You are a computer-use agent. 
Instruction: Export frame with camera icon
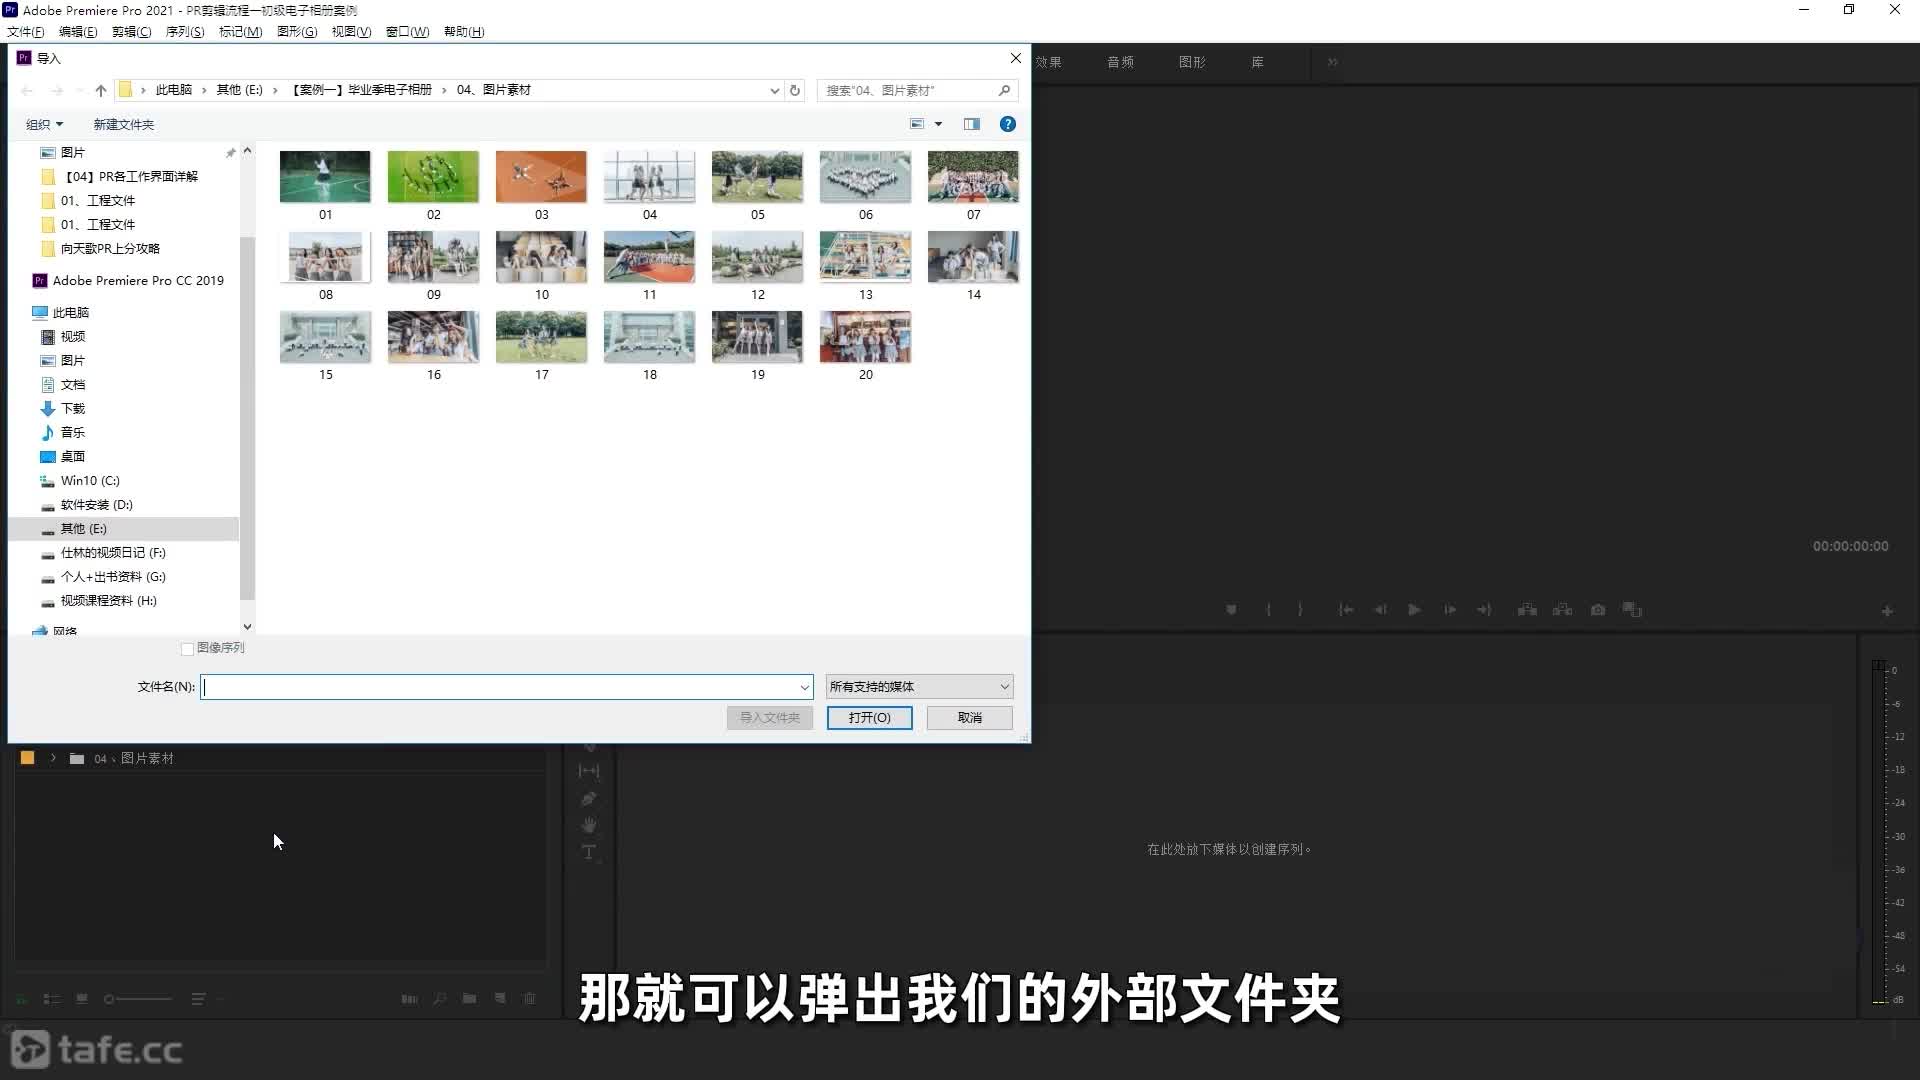tap(1598, 610)
